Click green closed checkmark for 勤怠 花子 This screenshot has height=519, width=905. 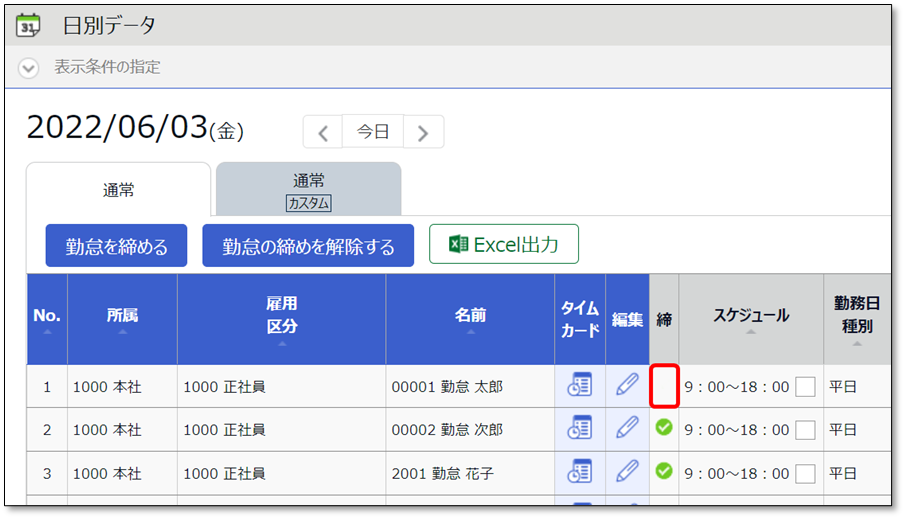click(663, 471)
